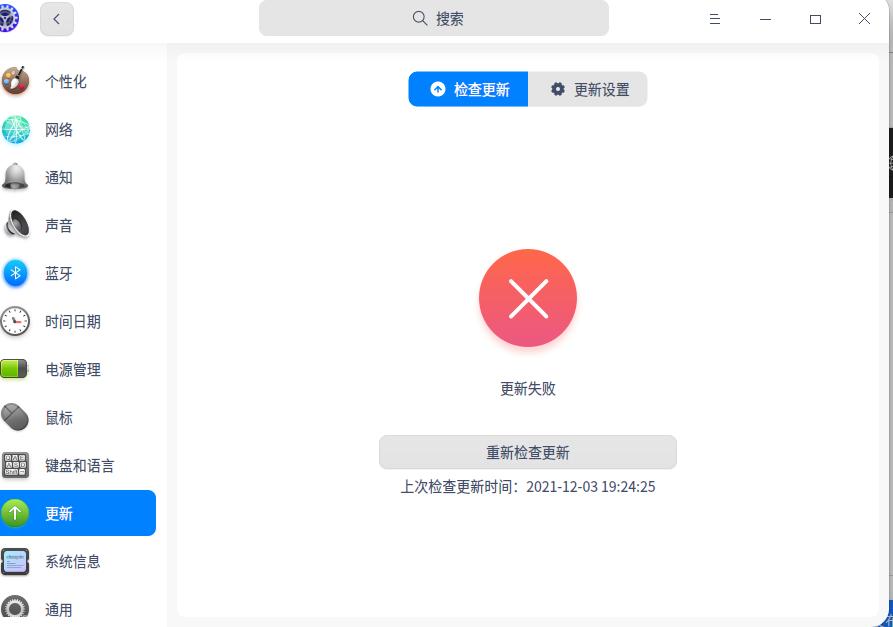Click the control center logo icon
Viewport: 893px width, 627px height.
point(10,18)
